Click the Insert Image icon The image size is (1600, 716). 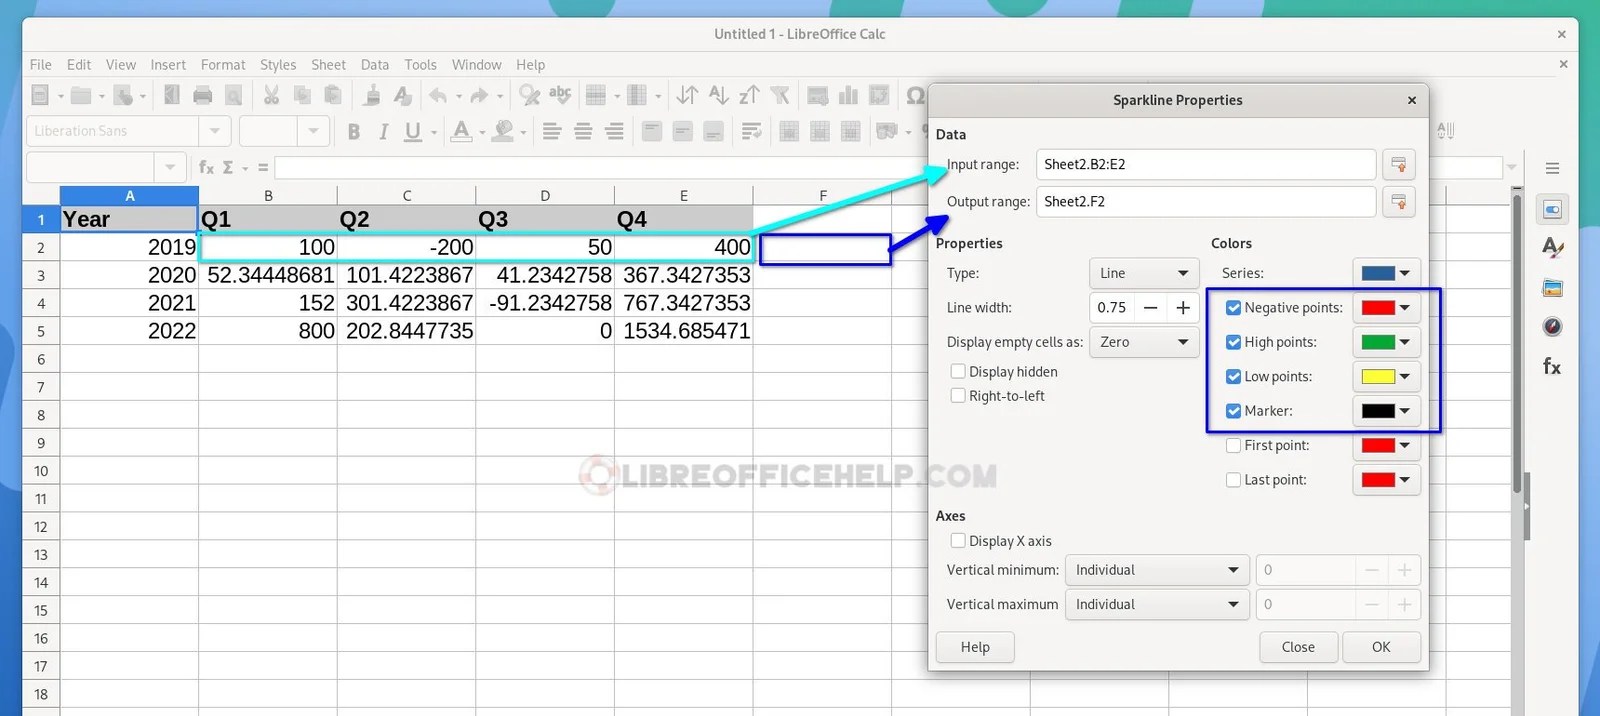[817, 95]
